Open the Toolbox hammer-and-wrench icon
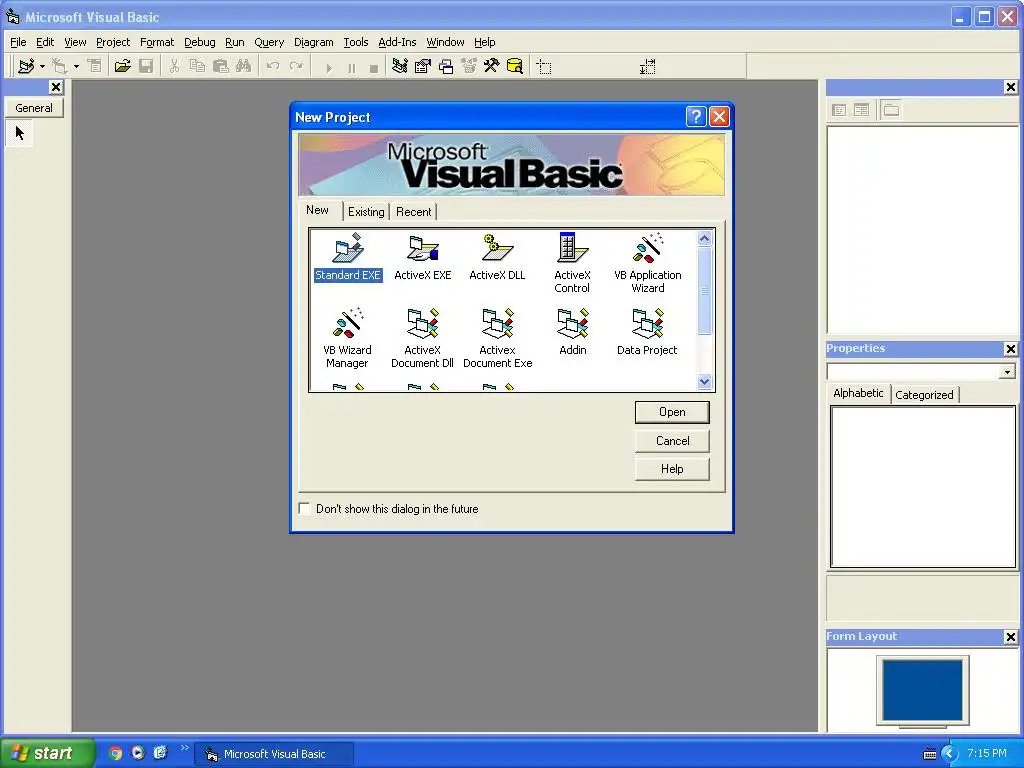 click(491, 66)
